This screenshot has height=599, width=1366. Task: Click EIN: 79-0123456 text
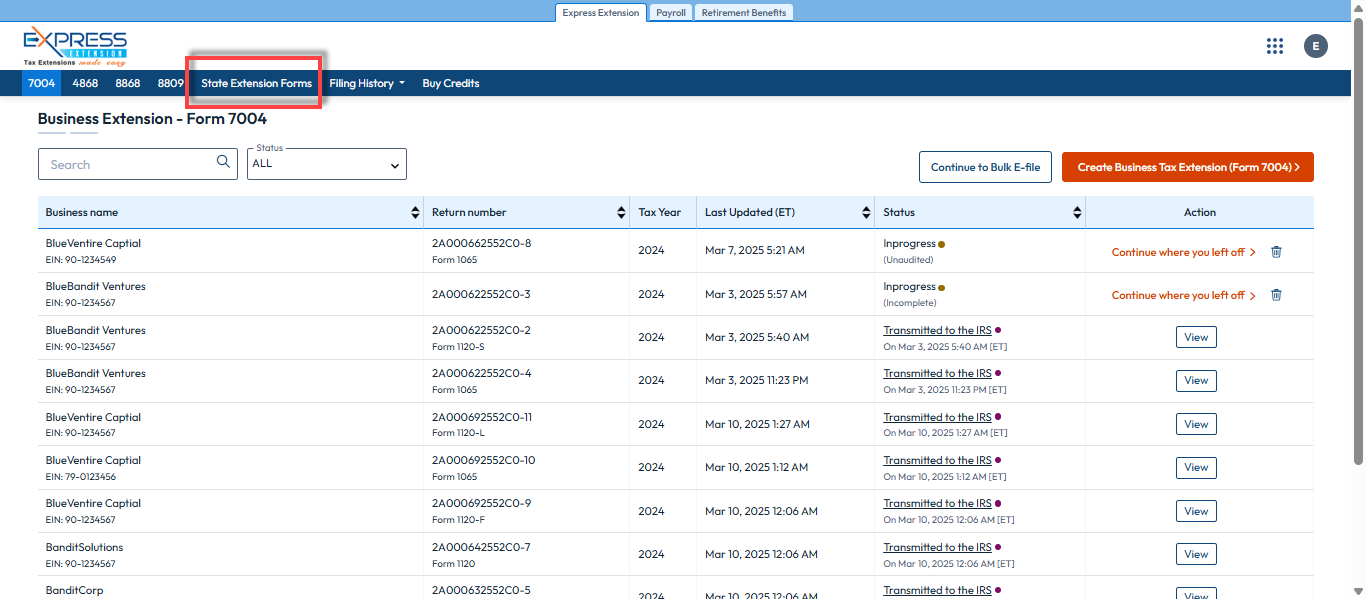click(x=81, y=477)
